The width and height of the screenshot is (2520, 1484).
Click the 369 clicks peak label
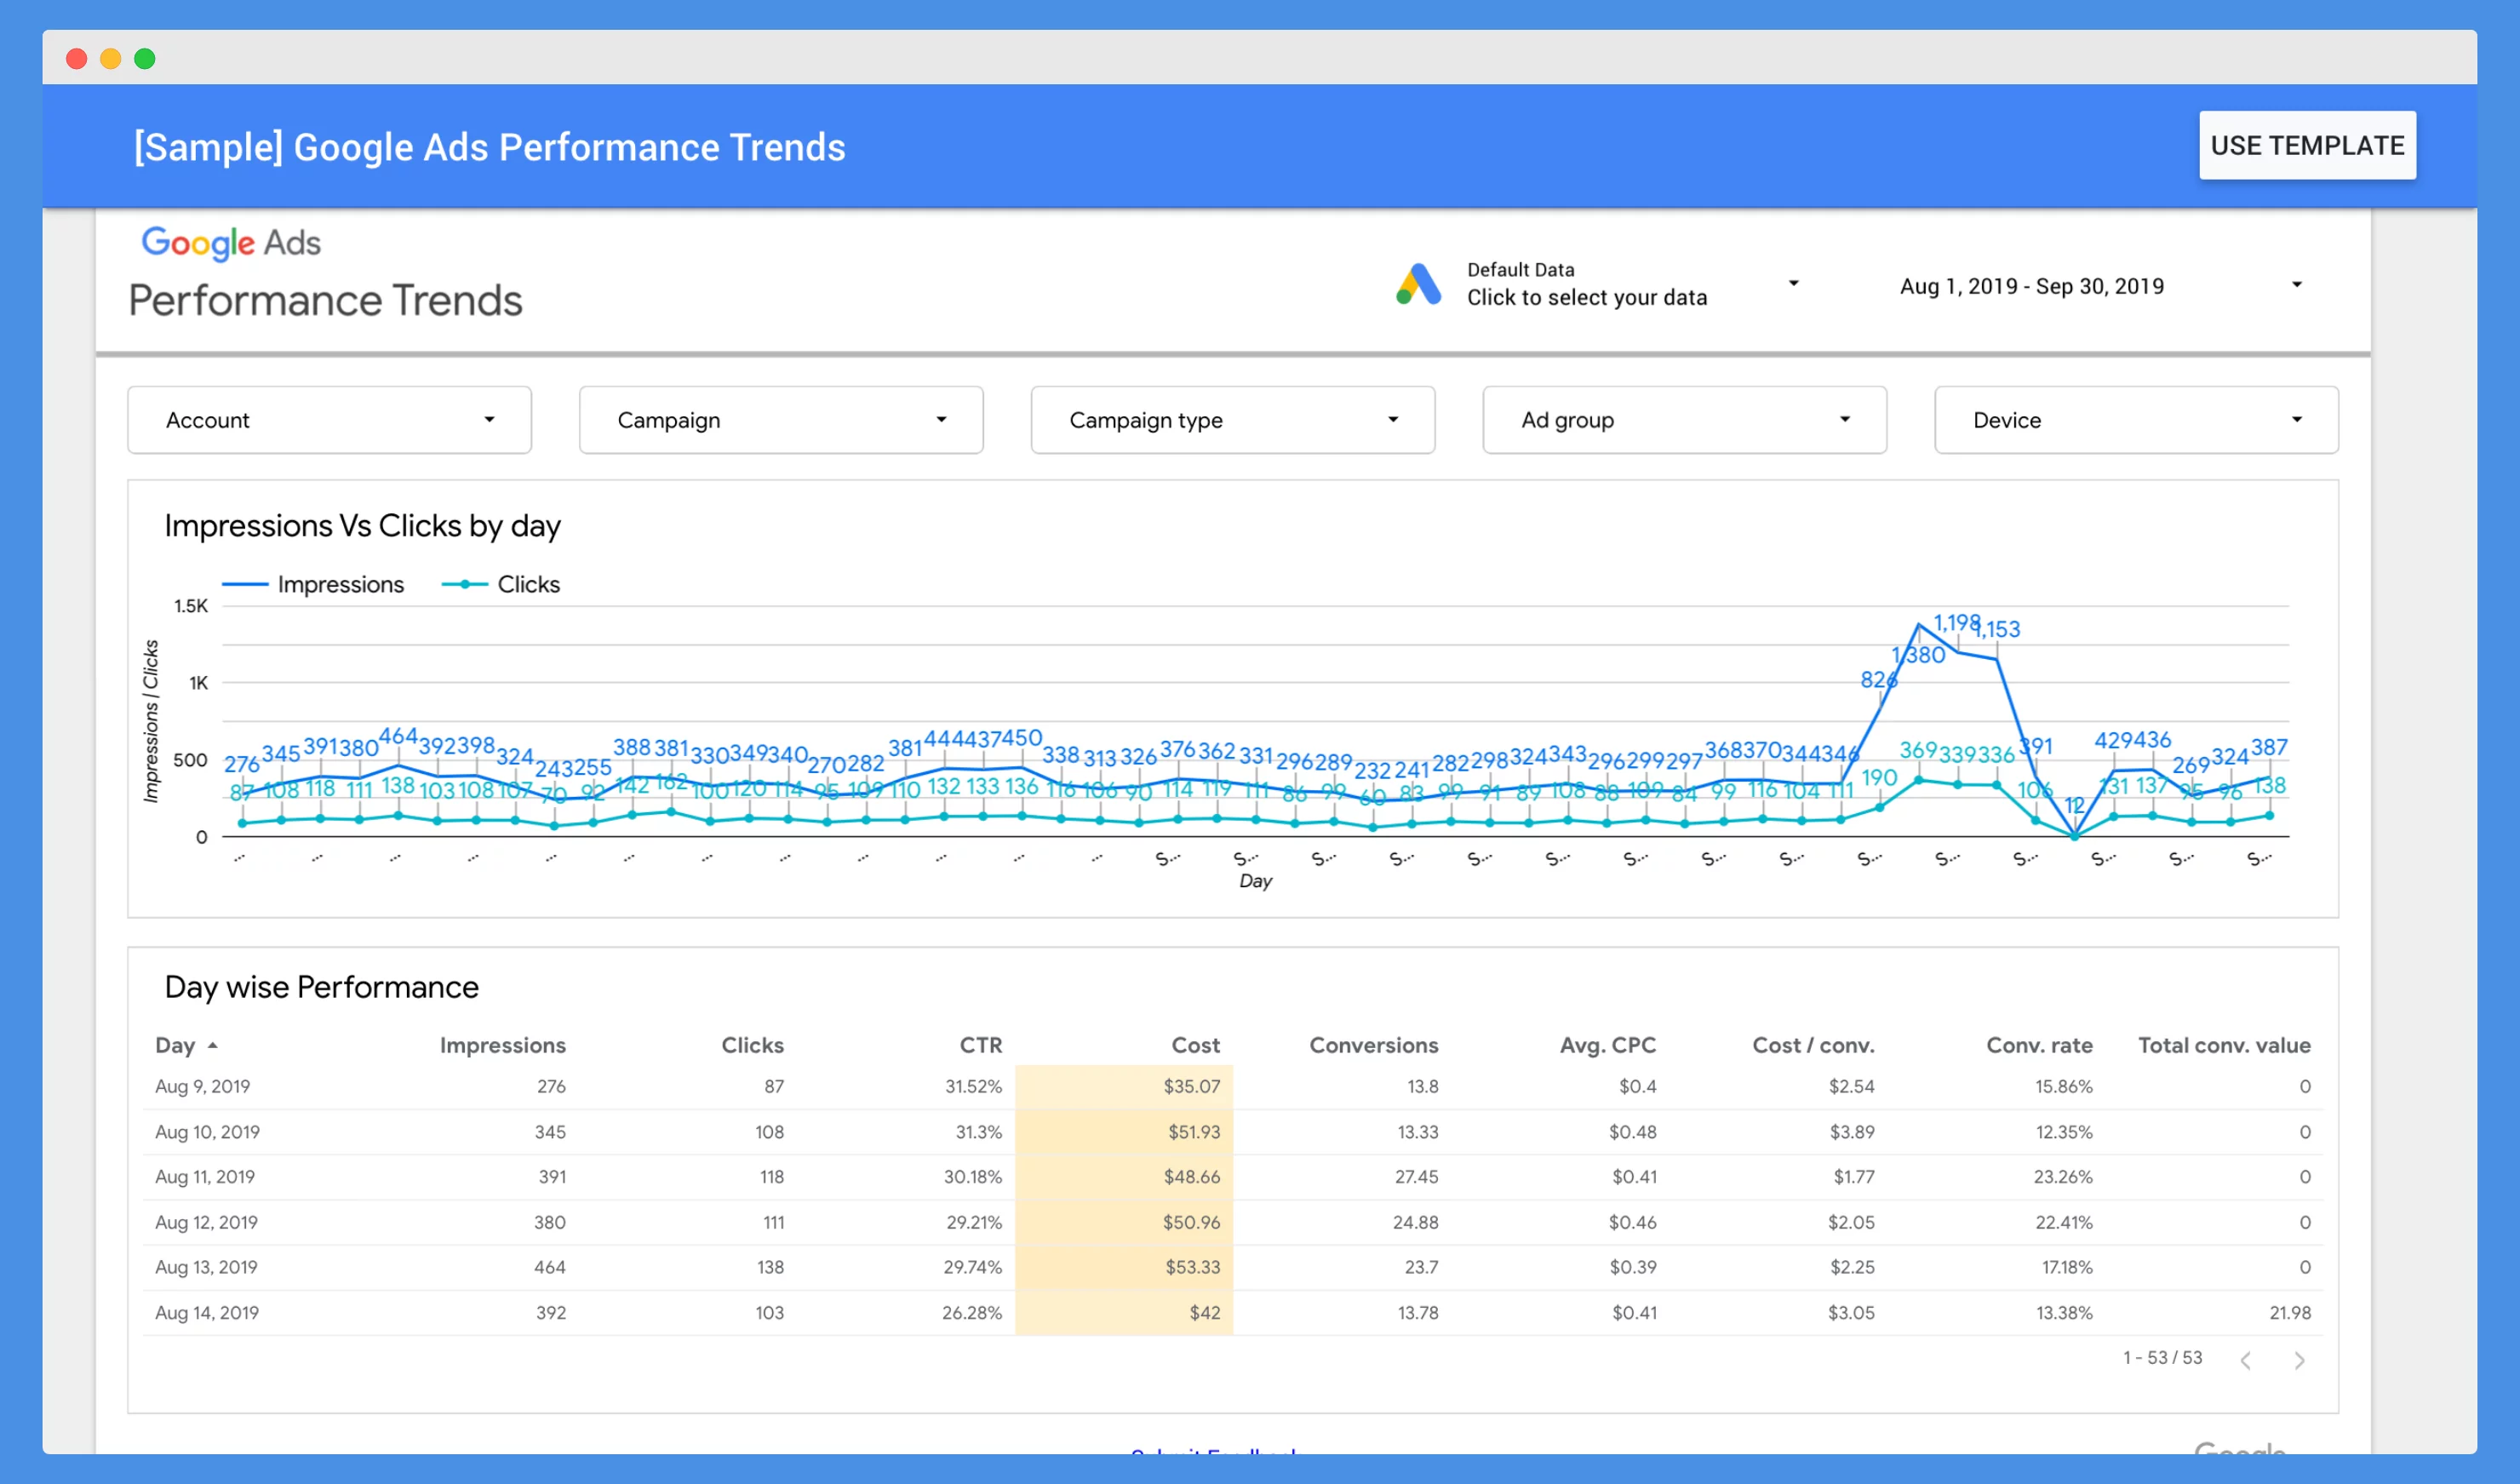tap(1918, 750)
